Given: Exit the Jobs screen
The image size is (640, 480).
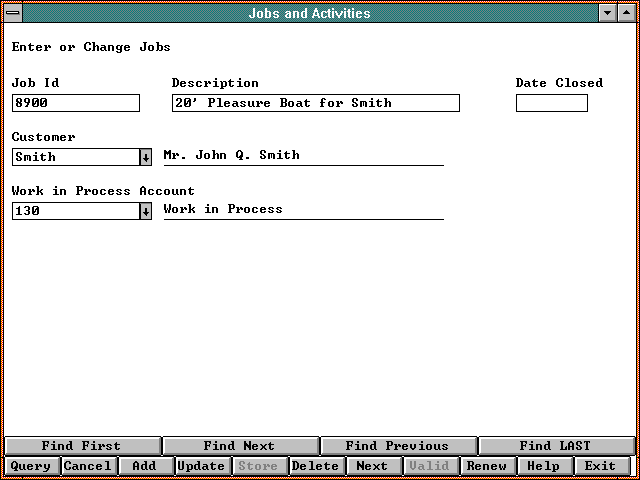Looking at the screenshot, I should 600,466.
